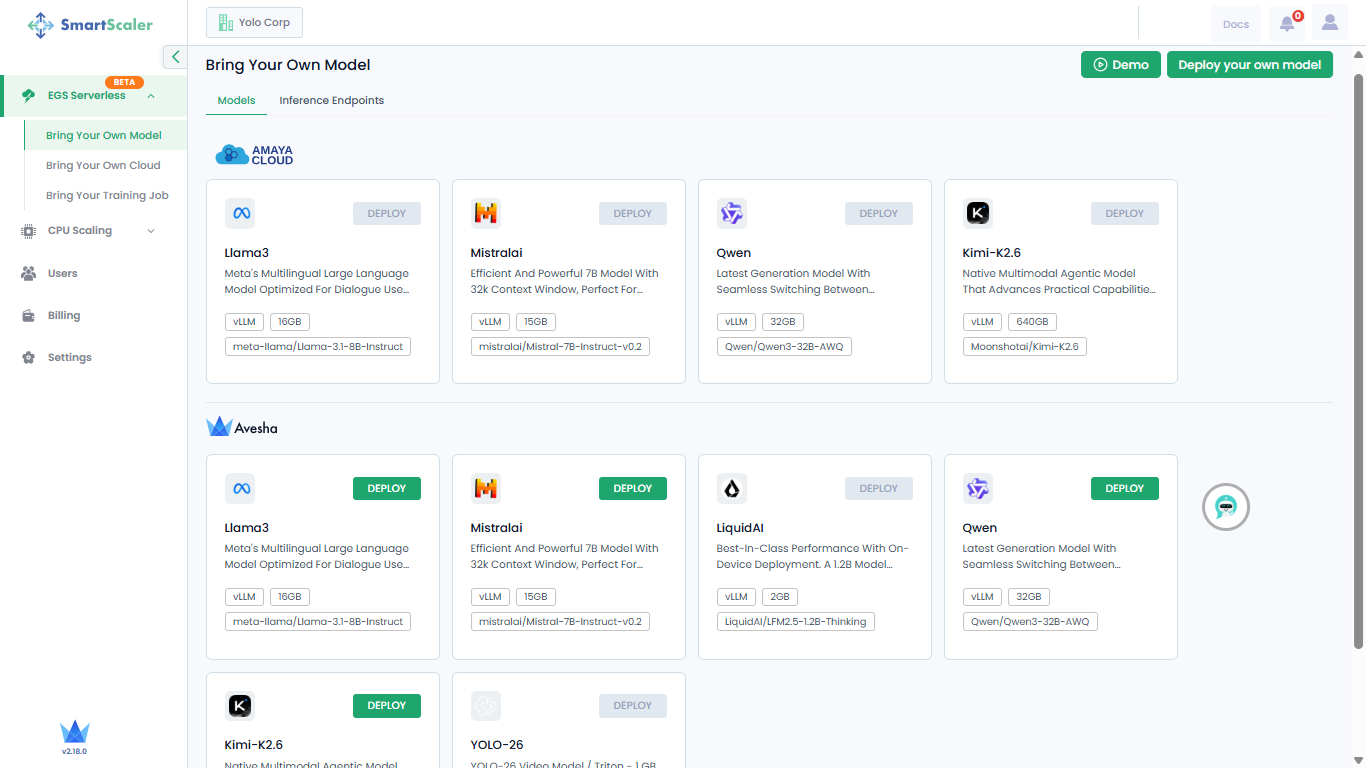Collapse the EGS Serverless menu section
This screenshot has height=768, width=1369.
tap(151, 96)
